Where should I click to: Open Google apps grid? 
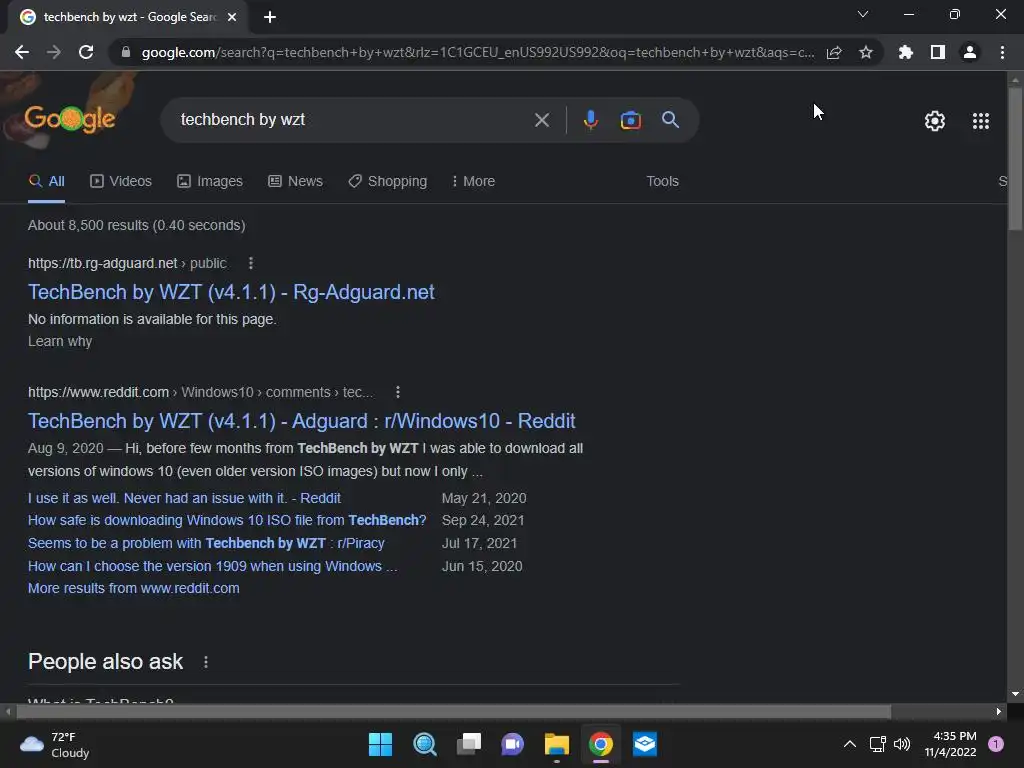coord(981,121)
